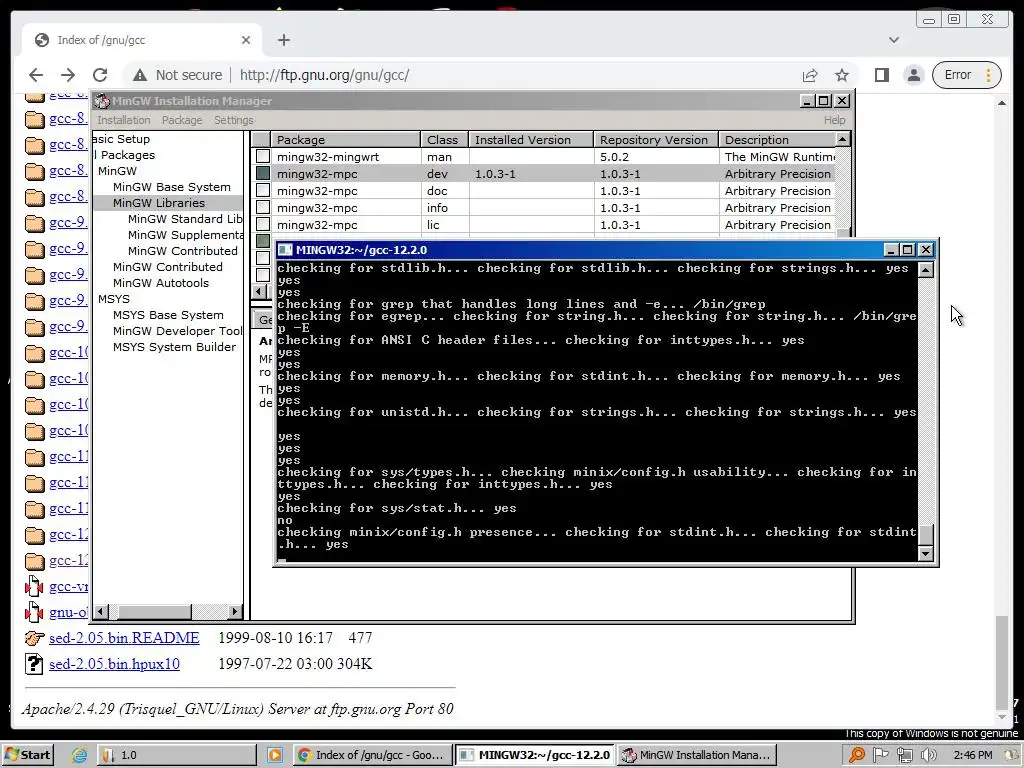Open Windows Start menu

(x=27, y=755)
